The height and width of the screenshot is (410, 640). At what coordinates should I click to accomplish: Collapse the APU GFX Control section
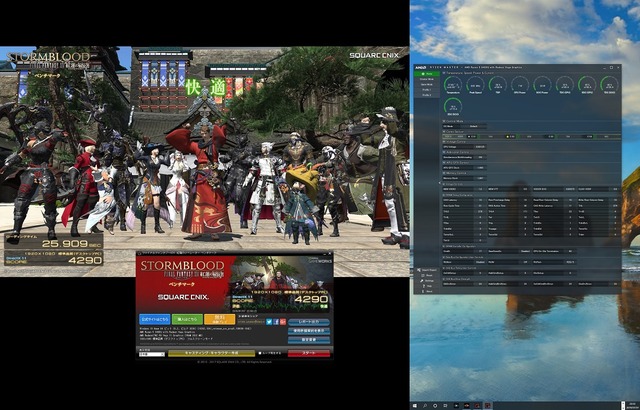tap(444, 162)
